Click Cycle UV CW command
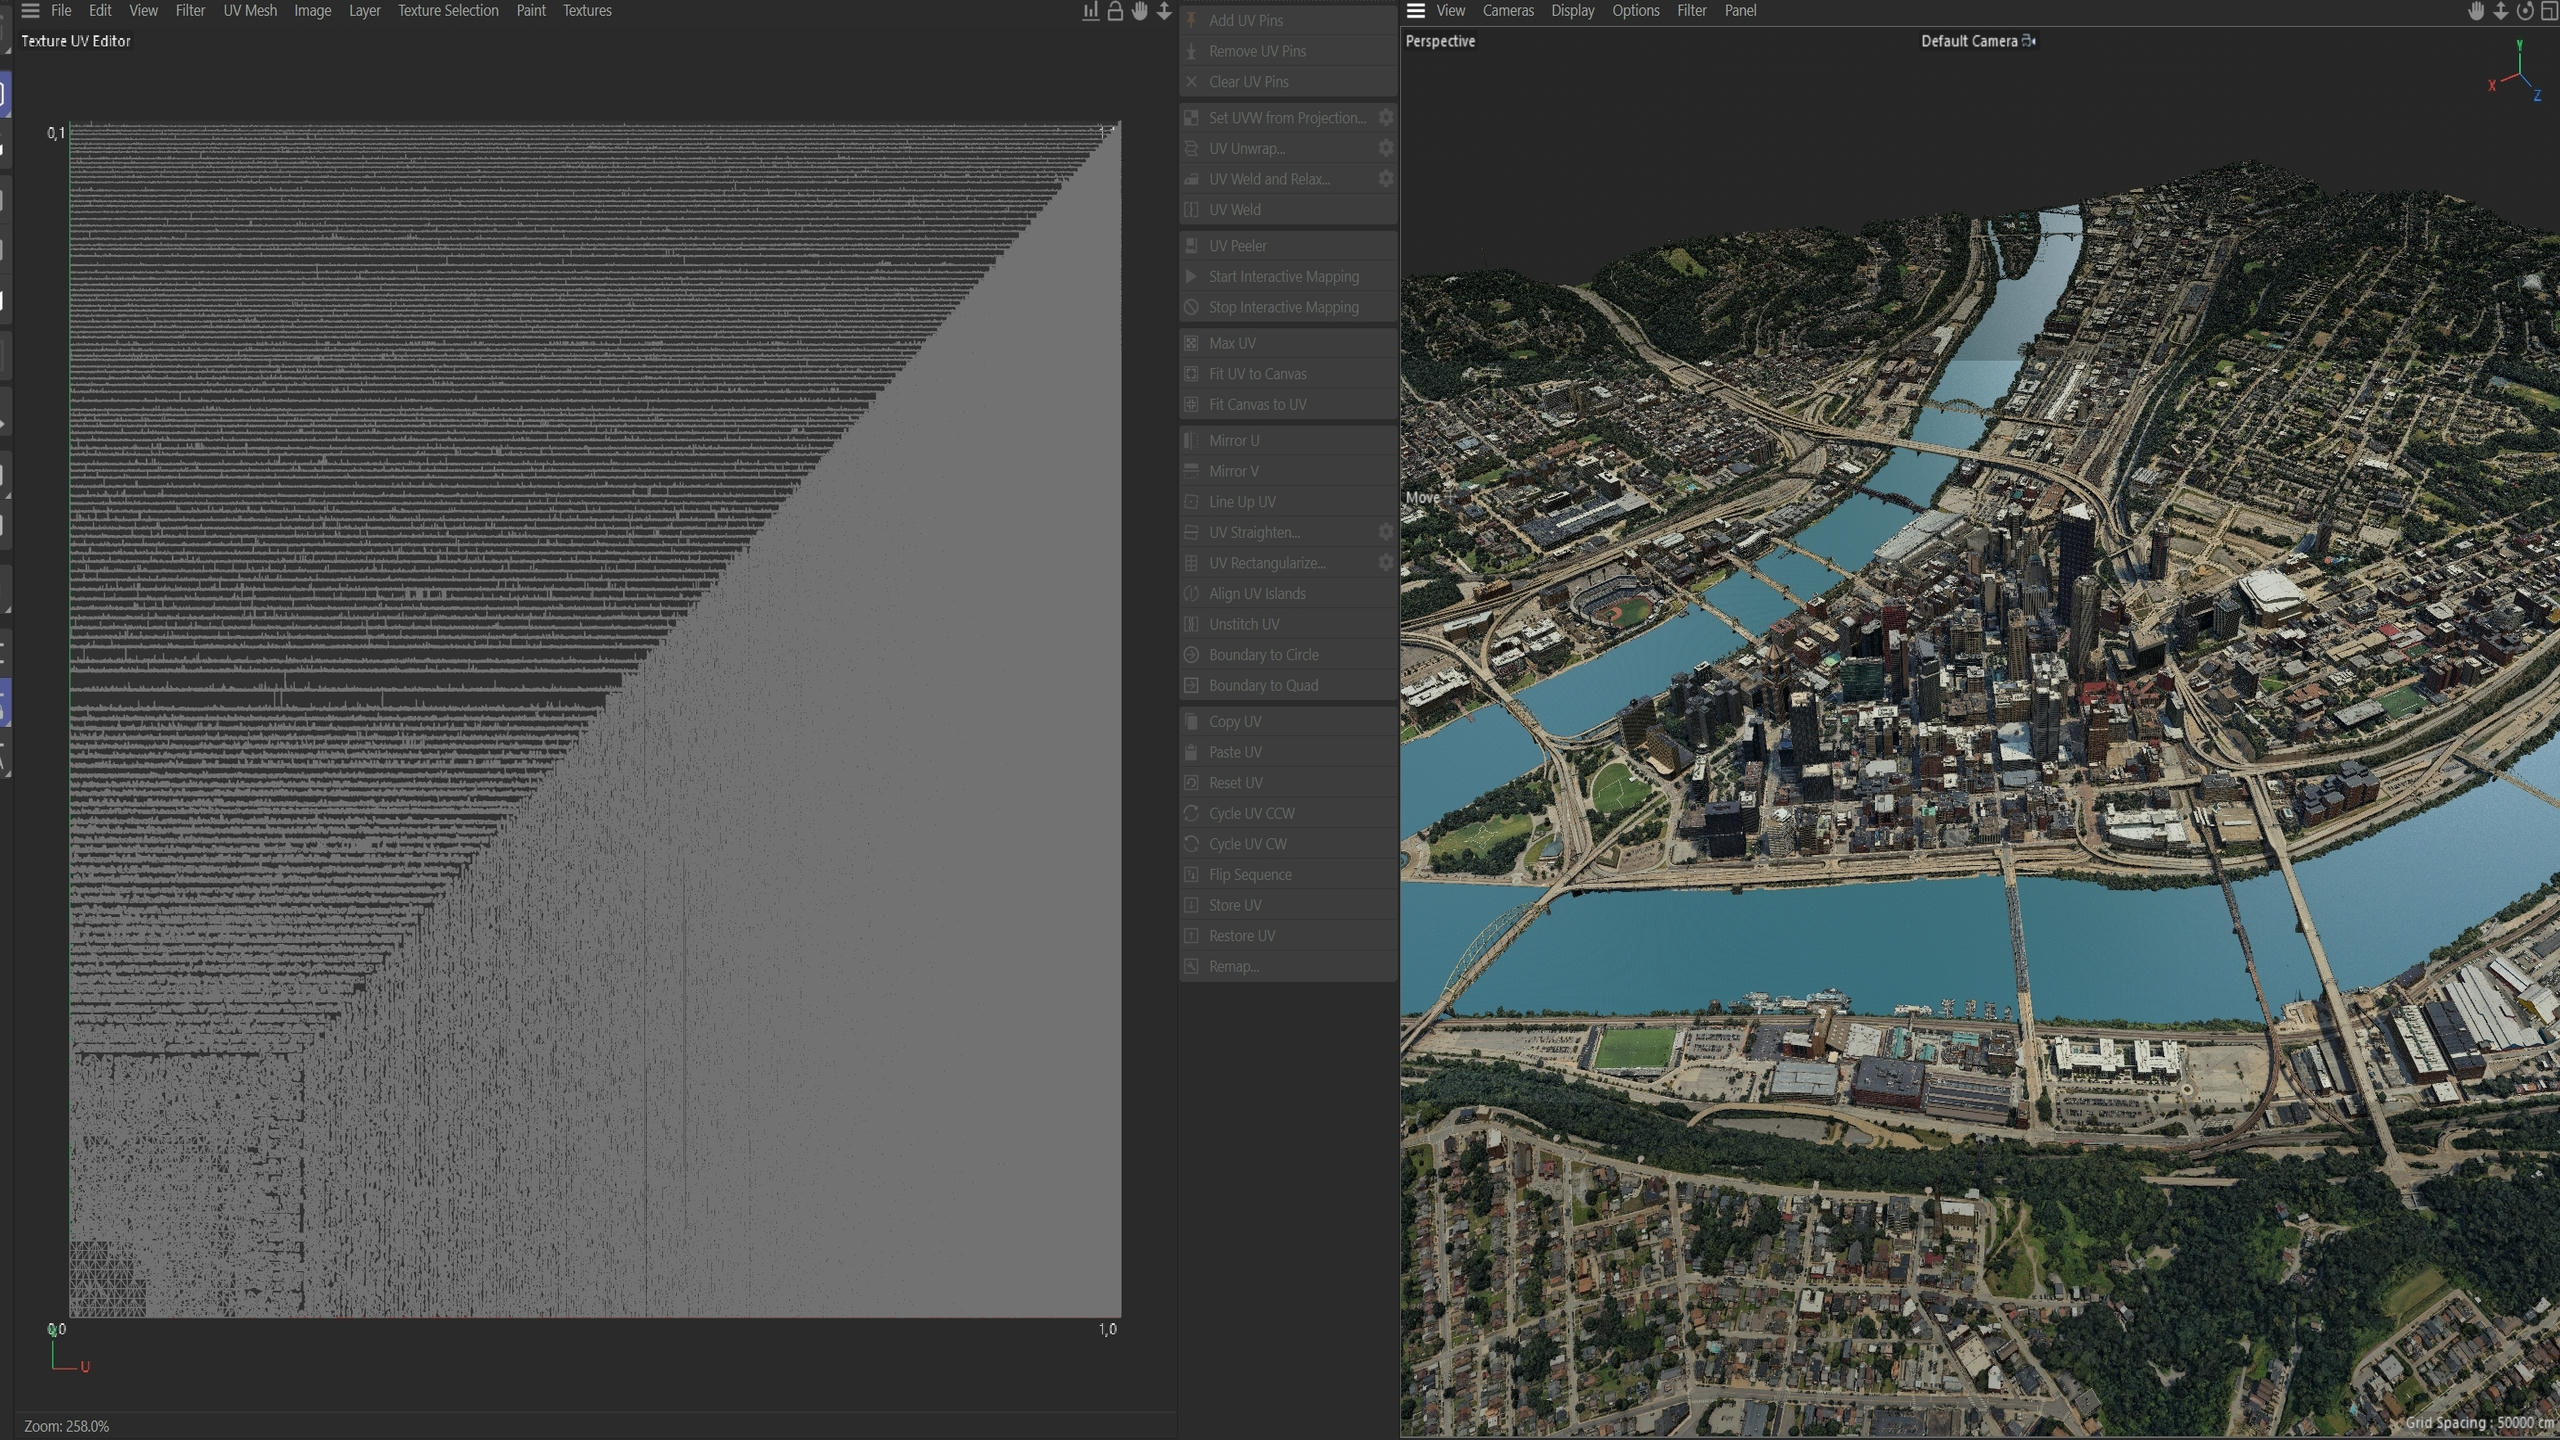This screenshot has width=2560, height=1440. (1288, 844)
